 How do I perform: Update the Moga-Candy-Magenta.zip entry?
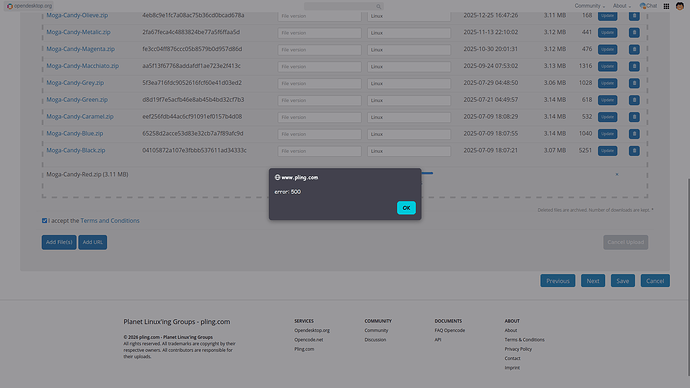[x=607, y=49]
